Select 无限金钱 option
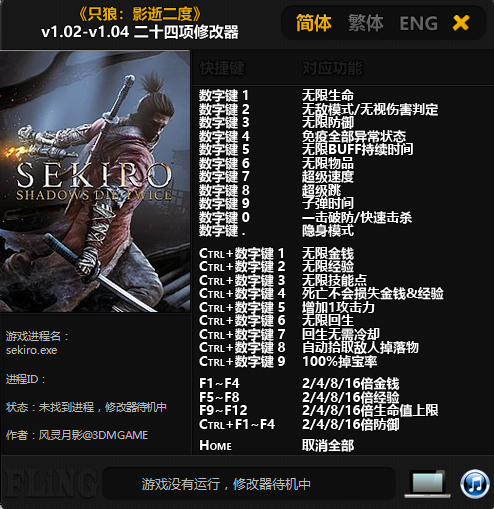 328,253
